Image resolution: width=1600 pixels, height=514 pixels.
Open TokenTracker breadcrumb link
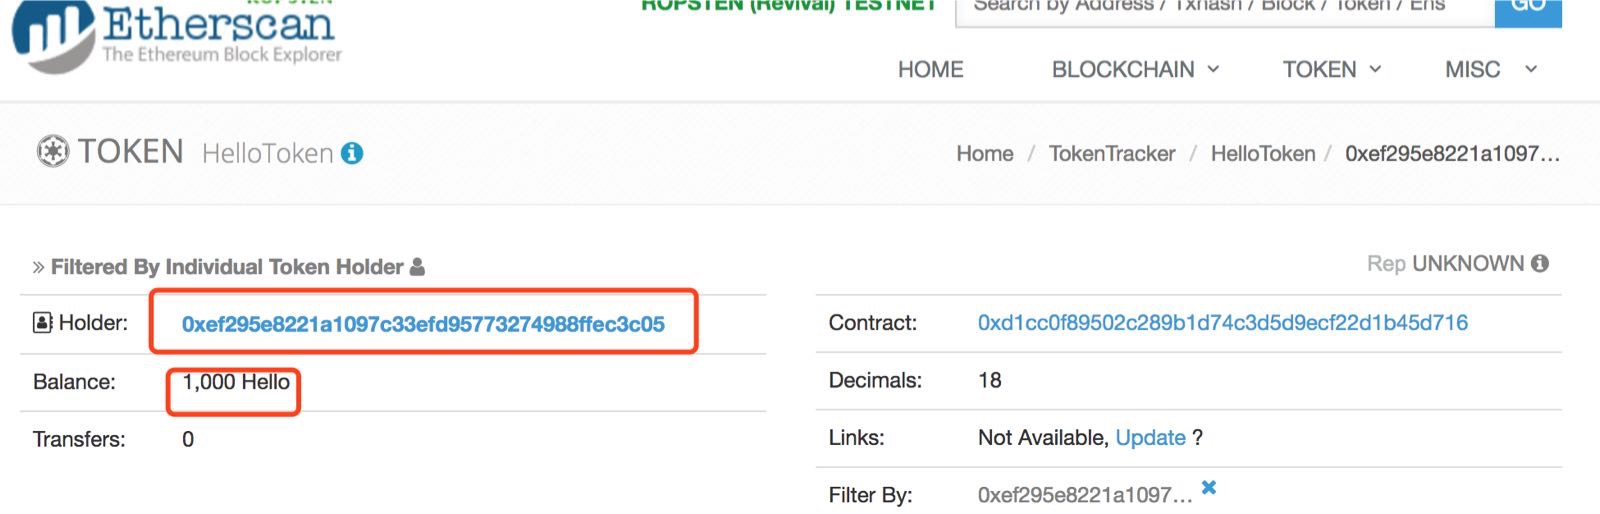(x=1112, y=153)
